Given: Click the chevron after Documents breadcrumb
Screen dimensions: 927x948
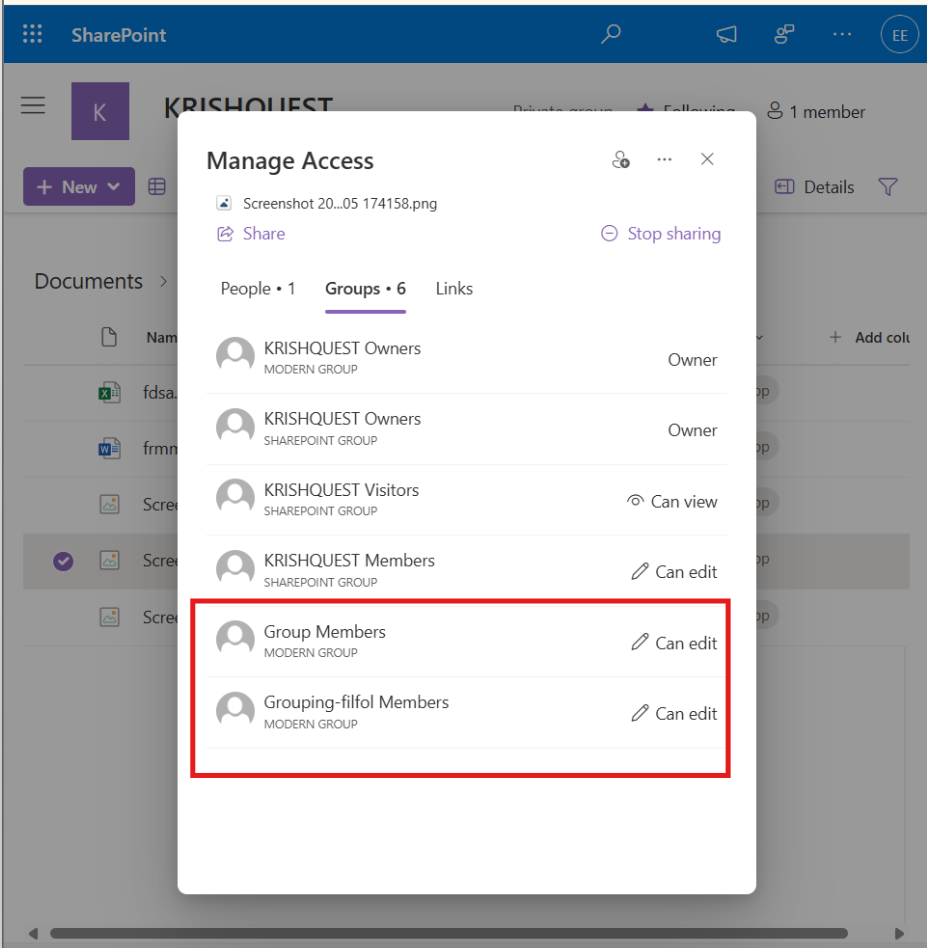Looking at the screenshot, I should click(163, 282).
